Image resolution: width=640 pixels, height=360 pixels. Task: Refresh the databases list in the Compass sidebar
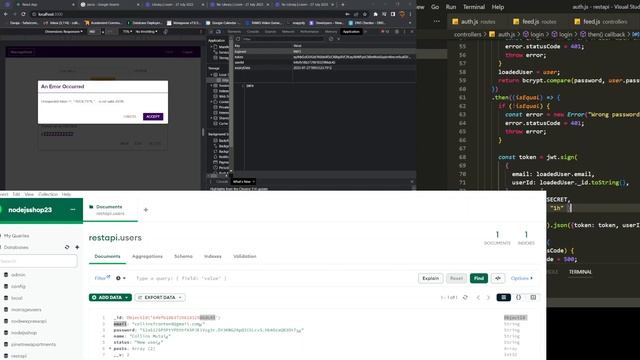click(67, 247)
